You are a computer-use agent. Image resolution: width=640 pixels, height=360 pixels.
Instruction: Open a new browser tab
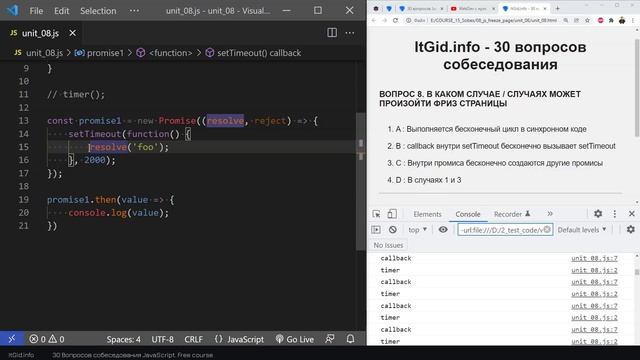tap(557, 9)
